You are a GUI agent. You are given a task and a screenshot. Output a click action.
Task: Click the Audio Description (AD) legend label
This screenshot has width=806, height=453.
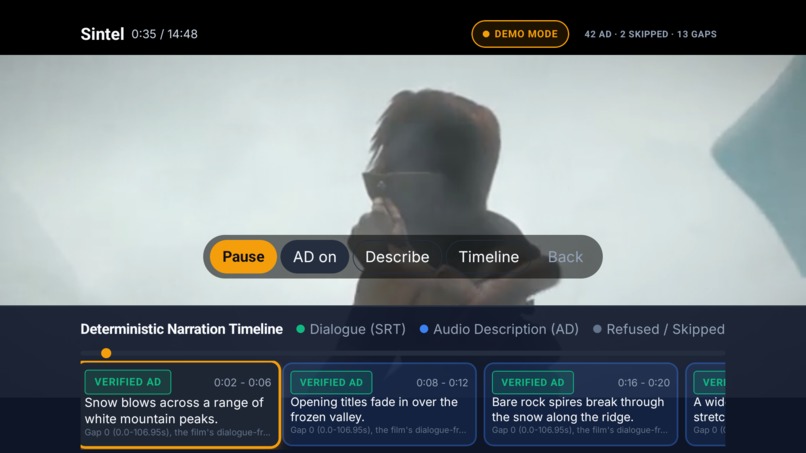506,329
